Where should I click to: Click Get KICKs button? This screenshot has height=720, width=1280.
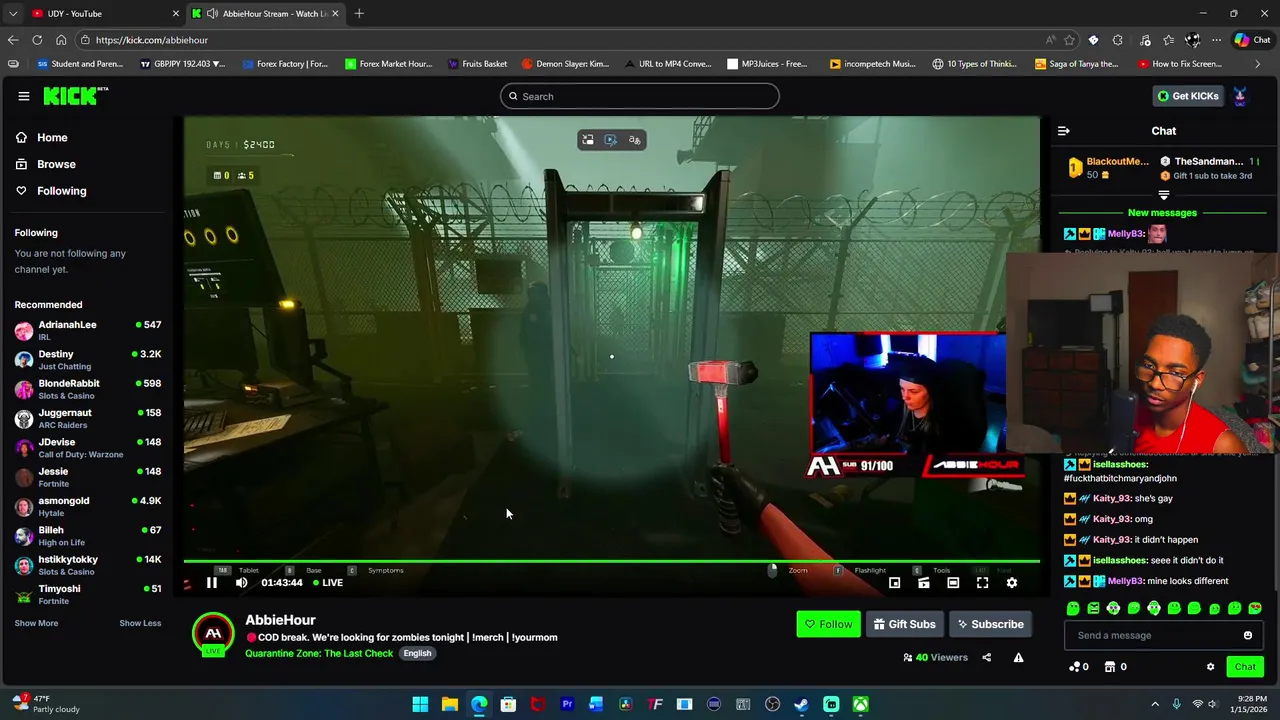coord(1188,96)
